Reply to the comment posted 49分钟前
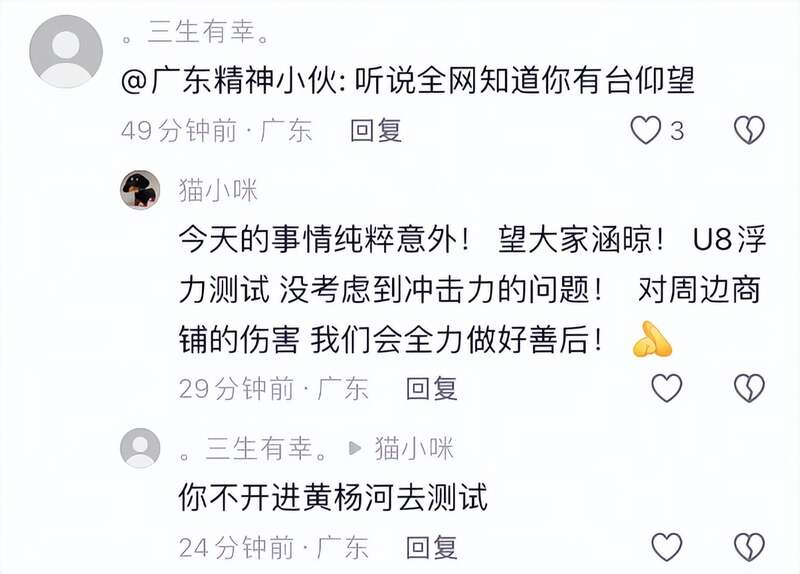The height and width of the screenshot is (574, 800). click(x=376, y=130)
